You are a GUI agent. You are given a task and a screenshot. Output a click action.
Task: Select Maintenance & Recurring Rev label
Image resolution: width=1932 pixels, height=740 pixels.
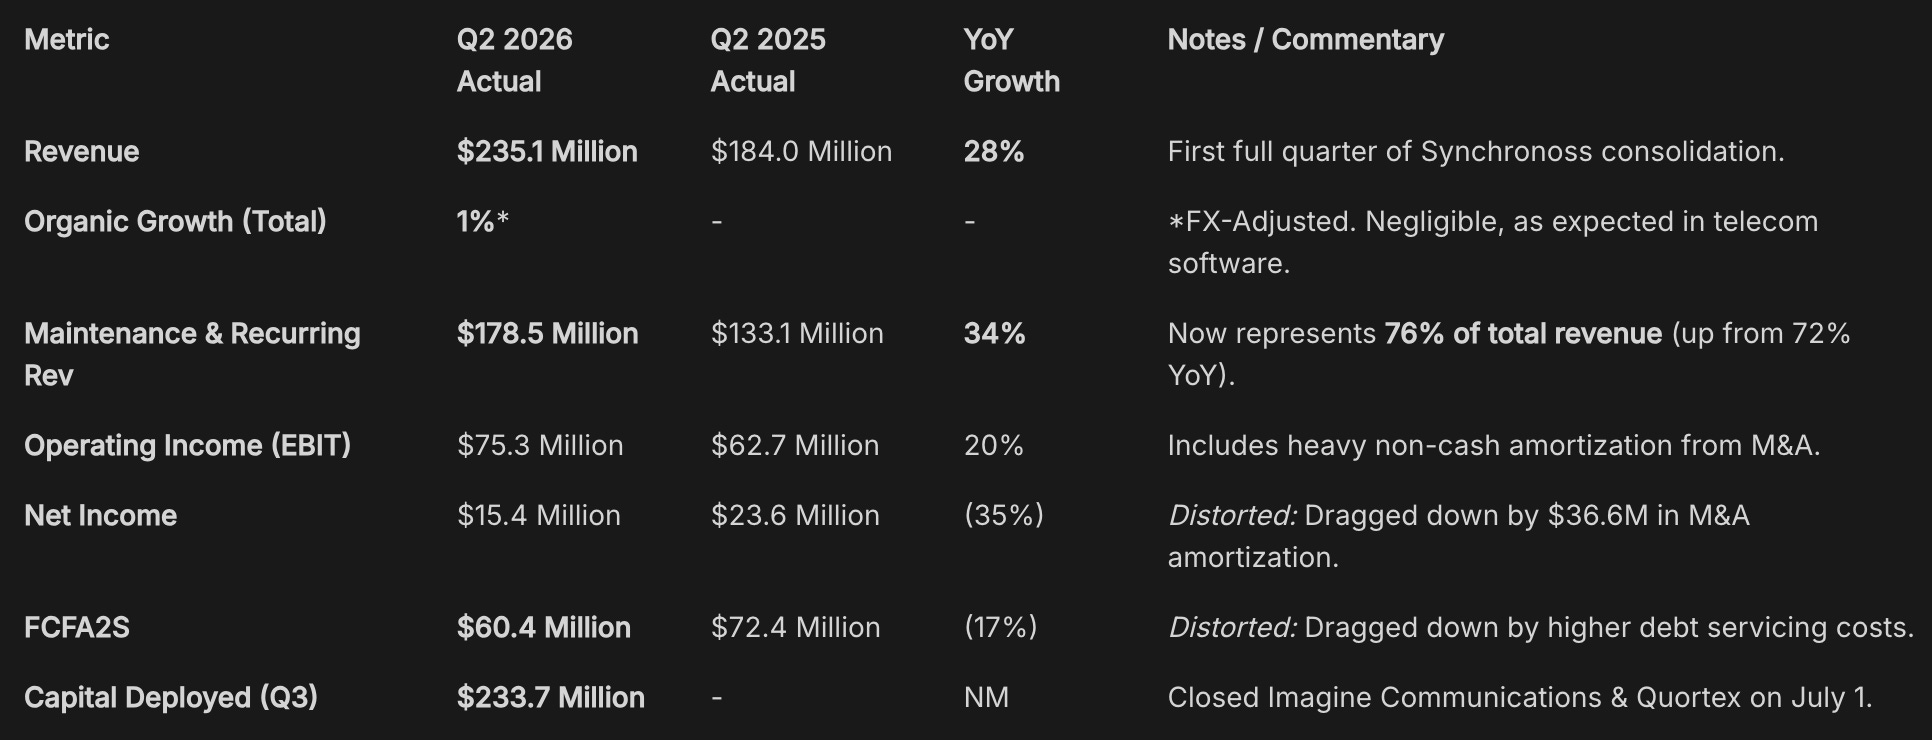pos(192,355)
